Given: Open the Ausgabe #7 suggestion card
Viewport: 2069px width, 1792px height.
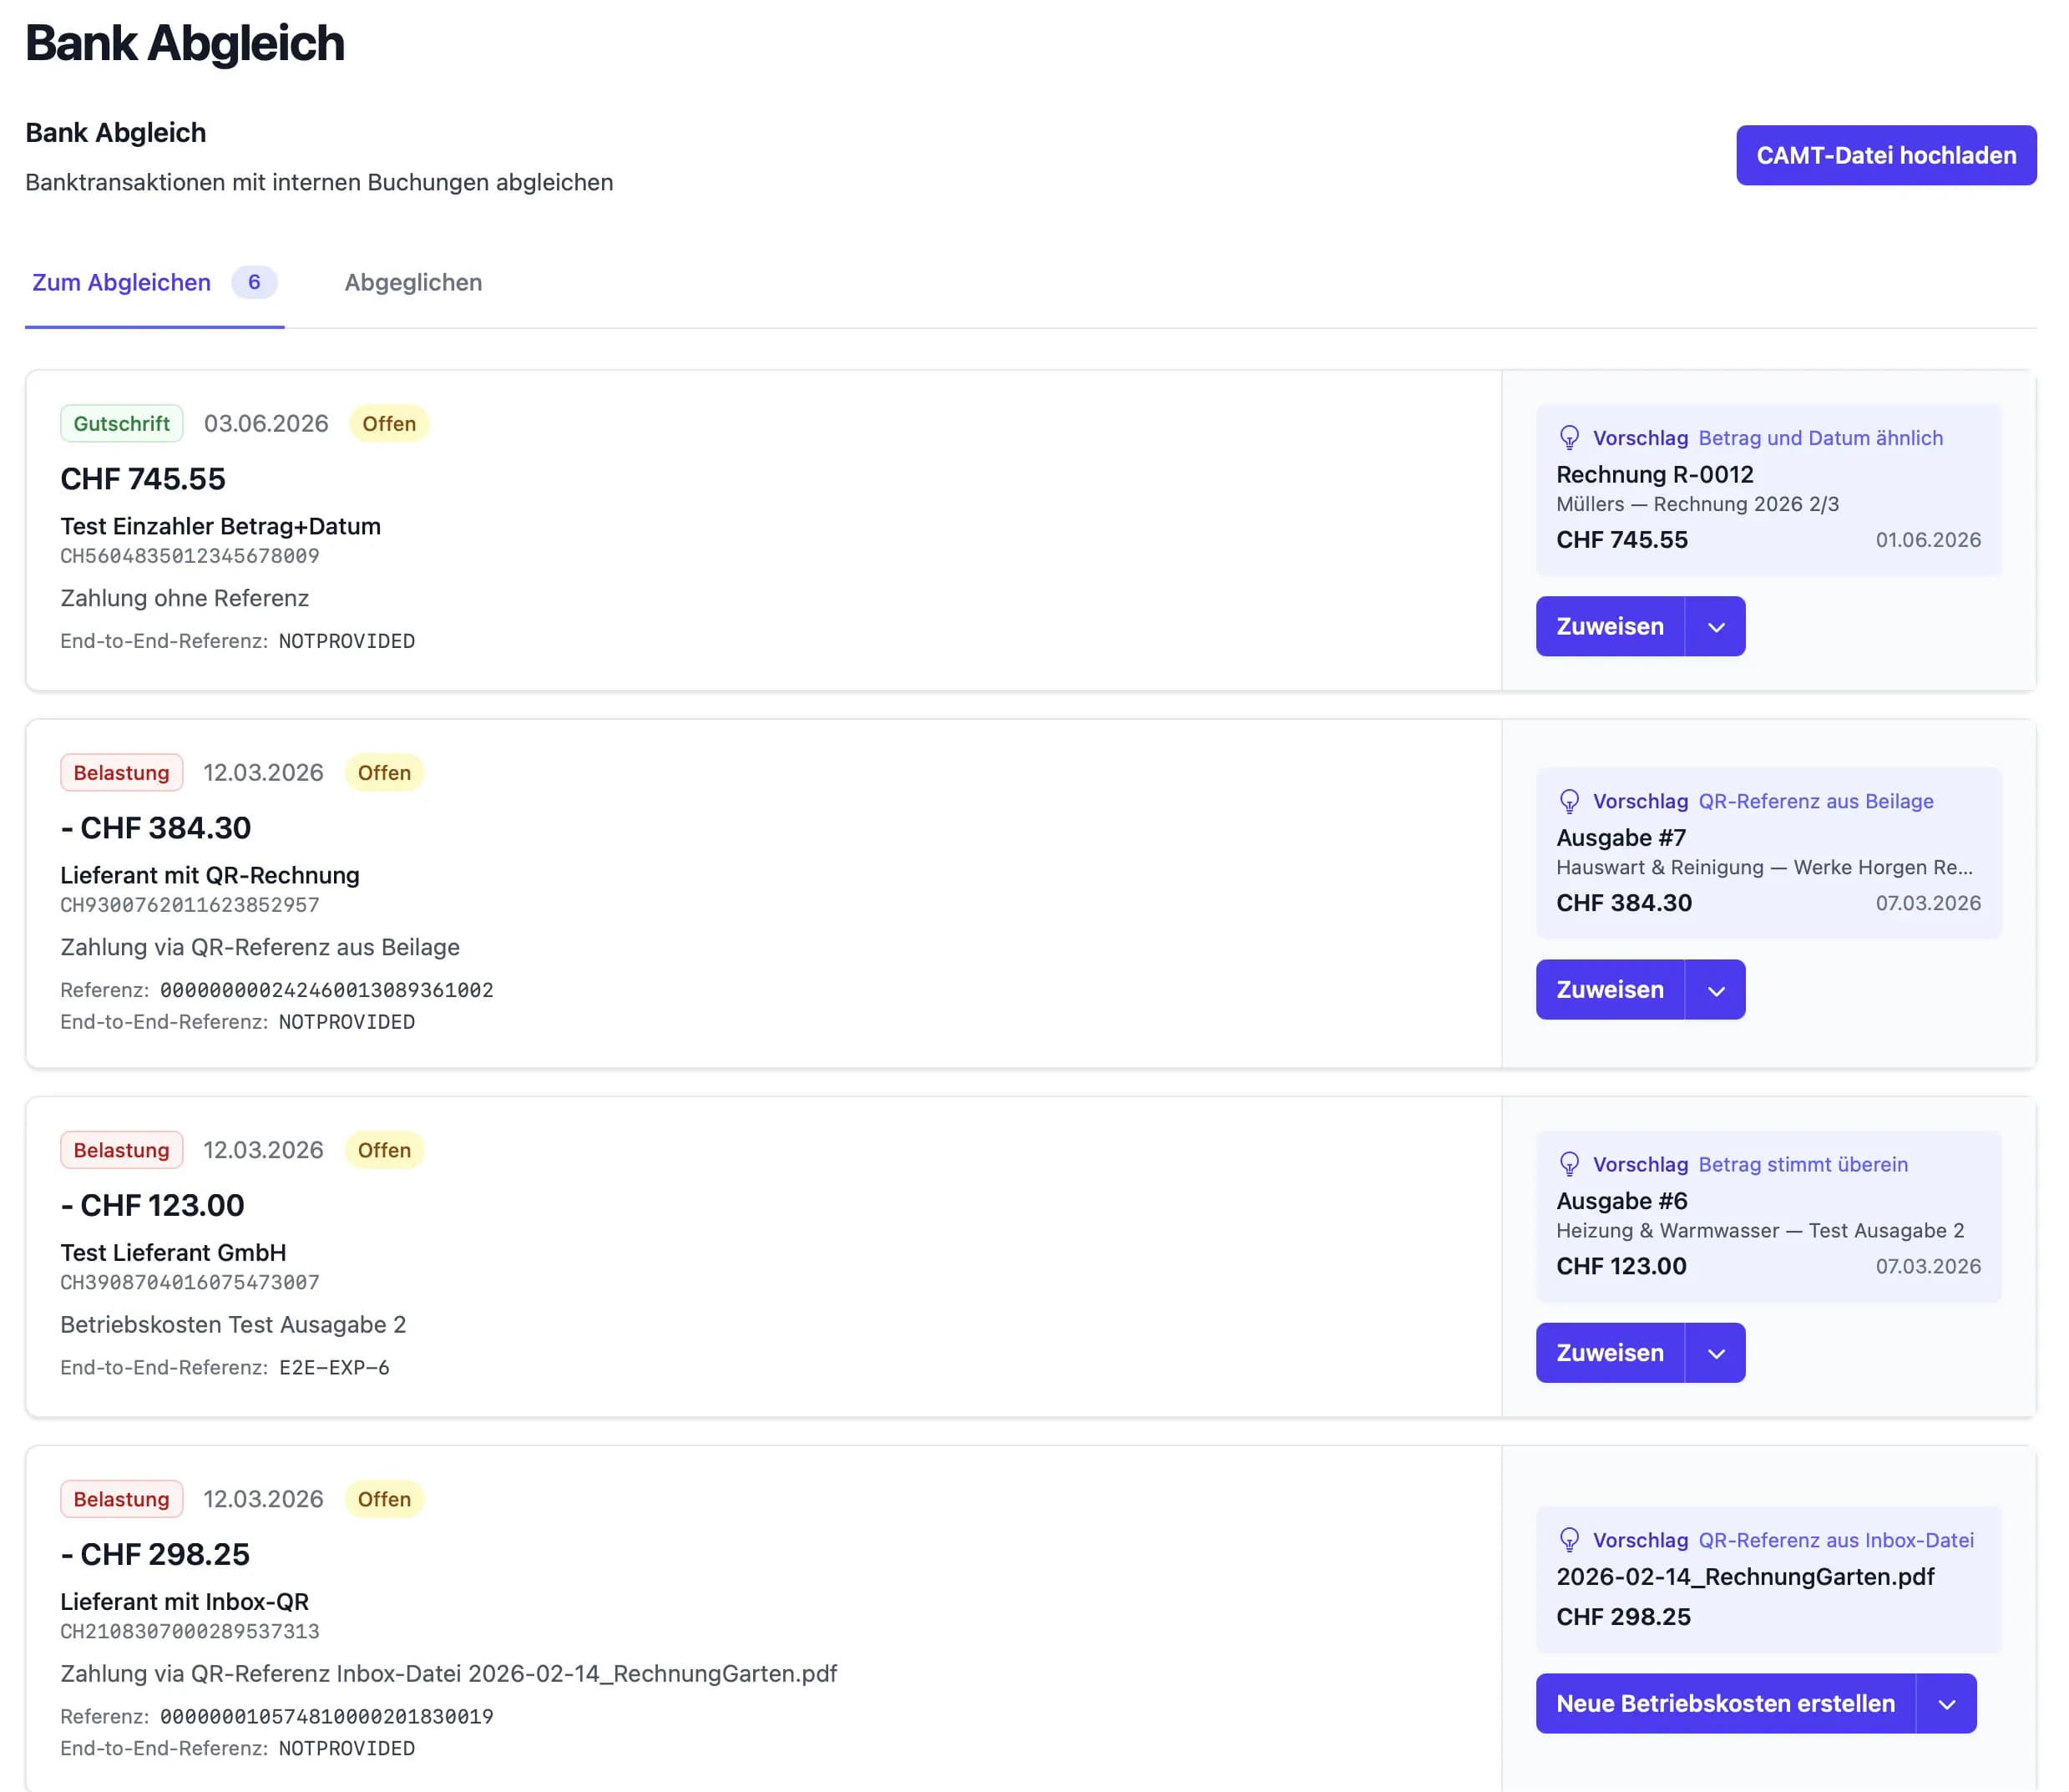Looking at the screenshot, I should [x=1767, y=853].
